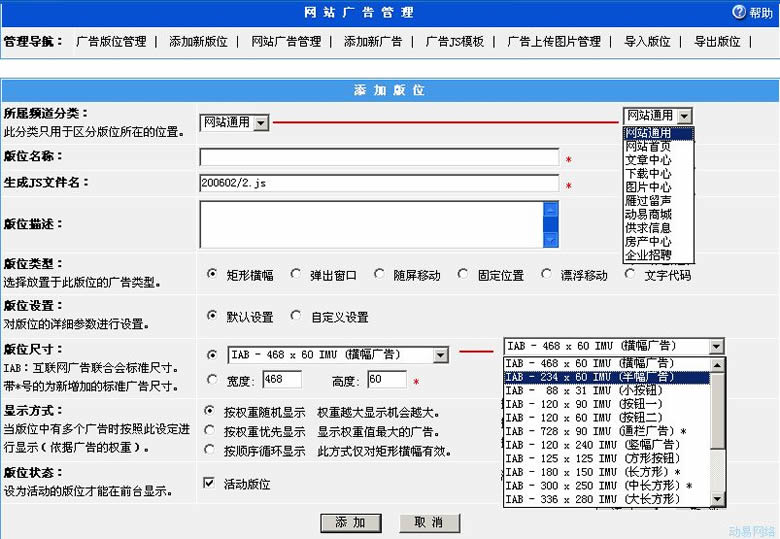The image size is (780, 539).
Task: Open the expanded 网站通用 dropdown arrow on right
Action: (x=684, y=116)
